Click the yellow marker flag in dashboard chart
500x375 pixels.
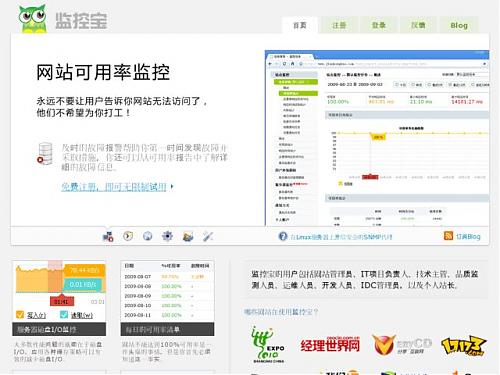378,137
